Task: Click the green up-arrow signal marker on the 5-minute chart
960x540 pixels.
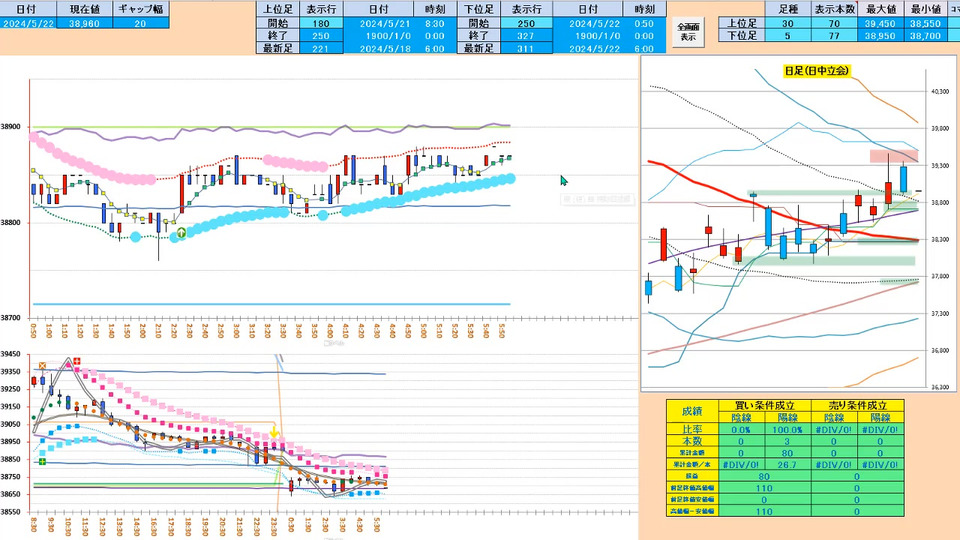Action: click(181, 233)
